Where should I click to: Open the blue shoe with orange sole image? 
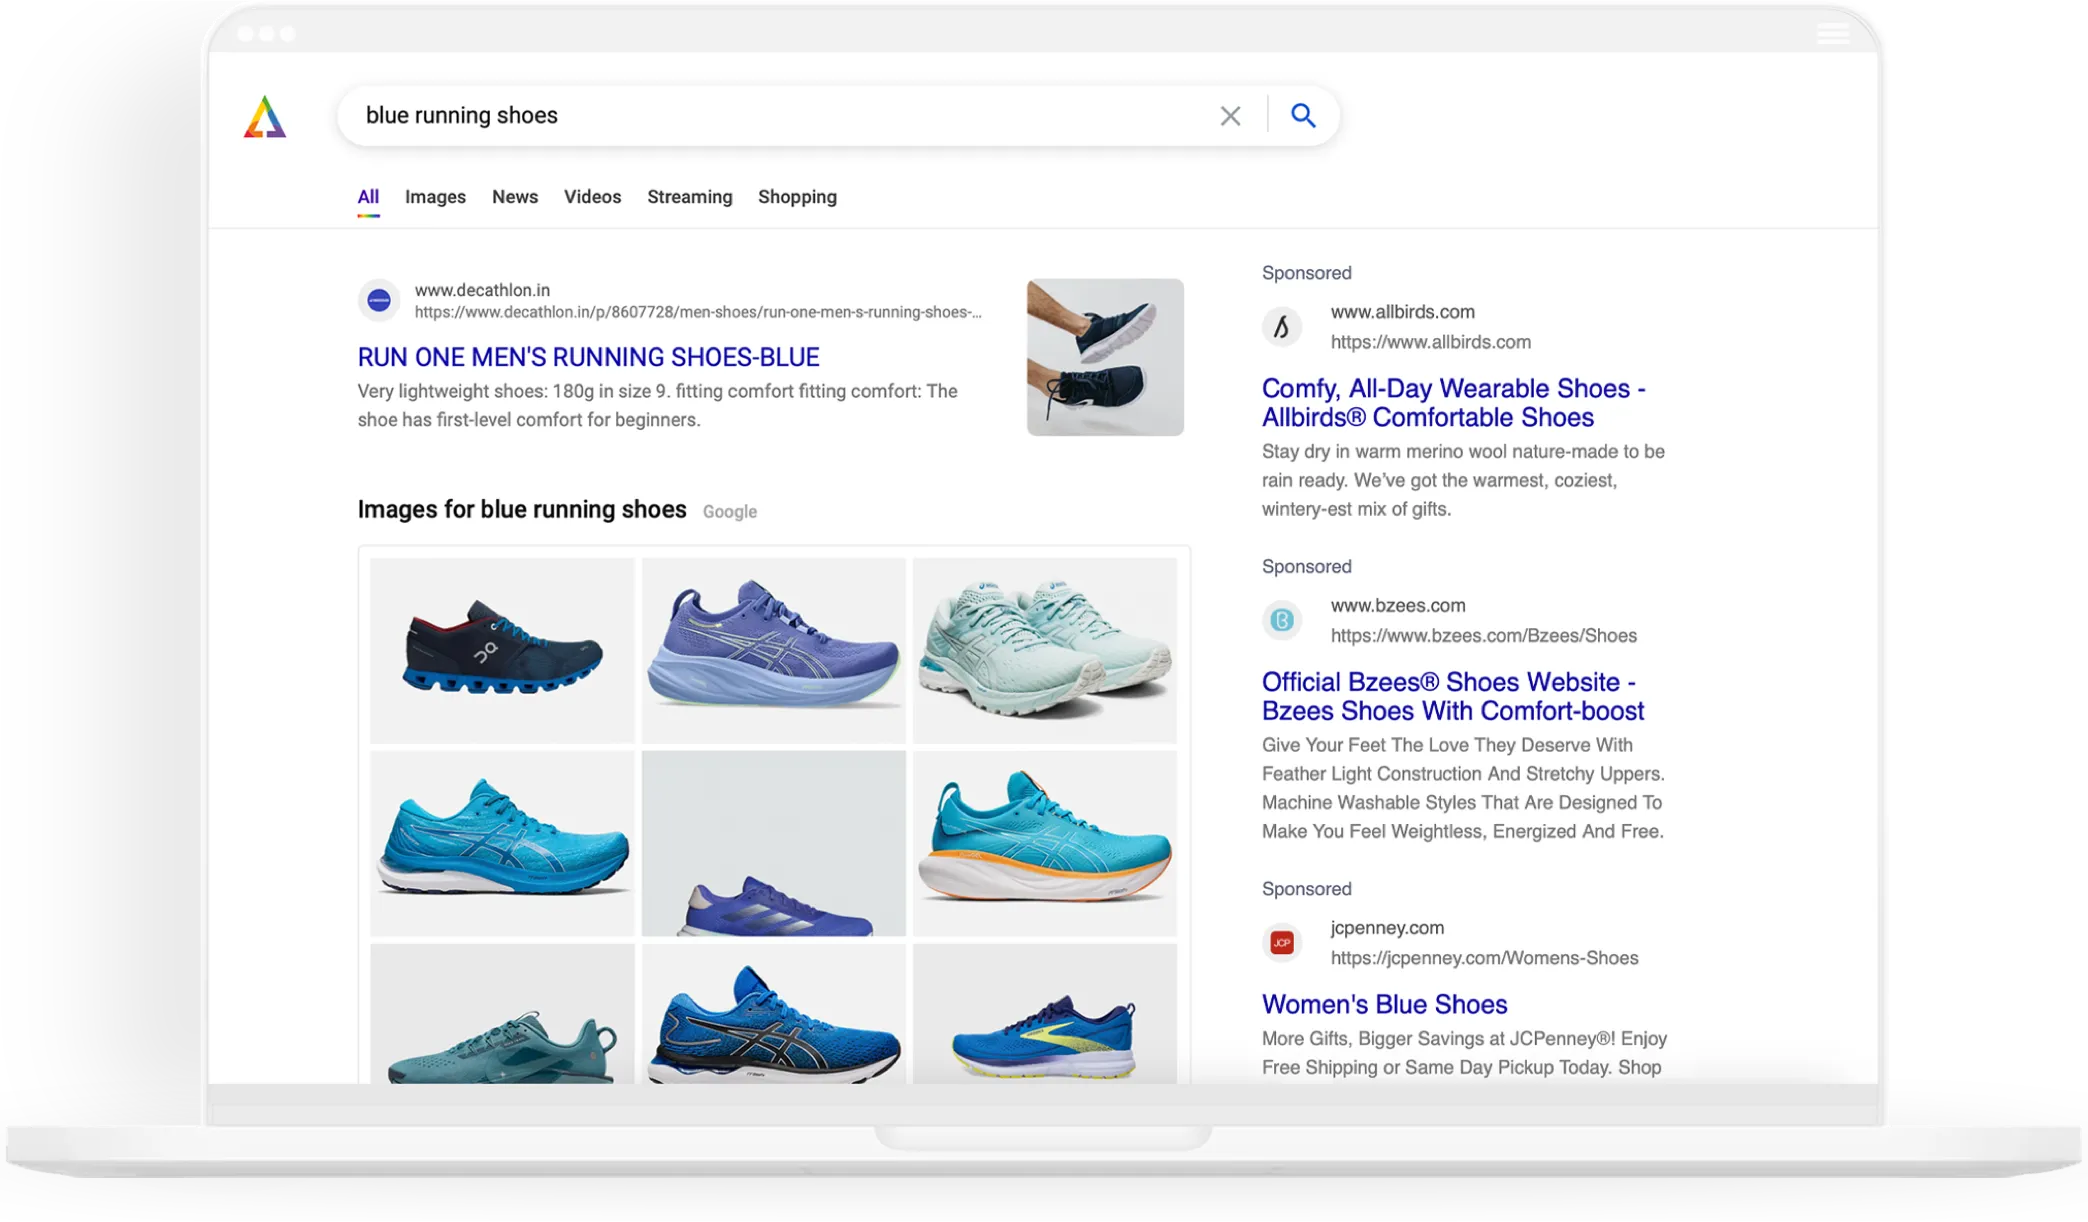click(x=1044, y=843)
